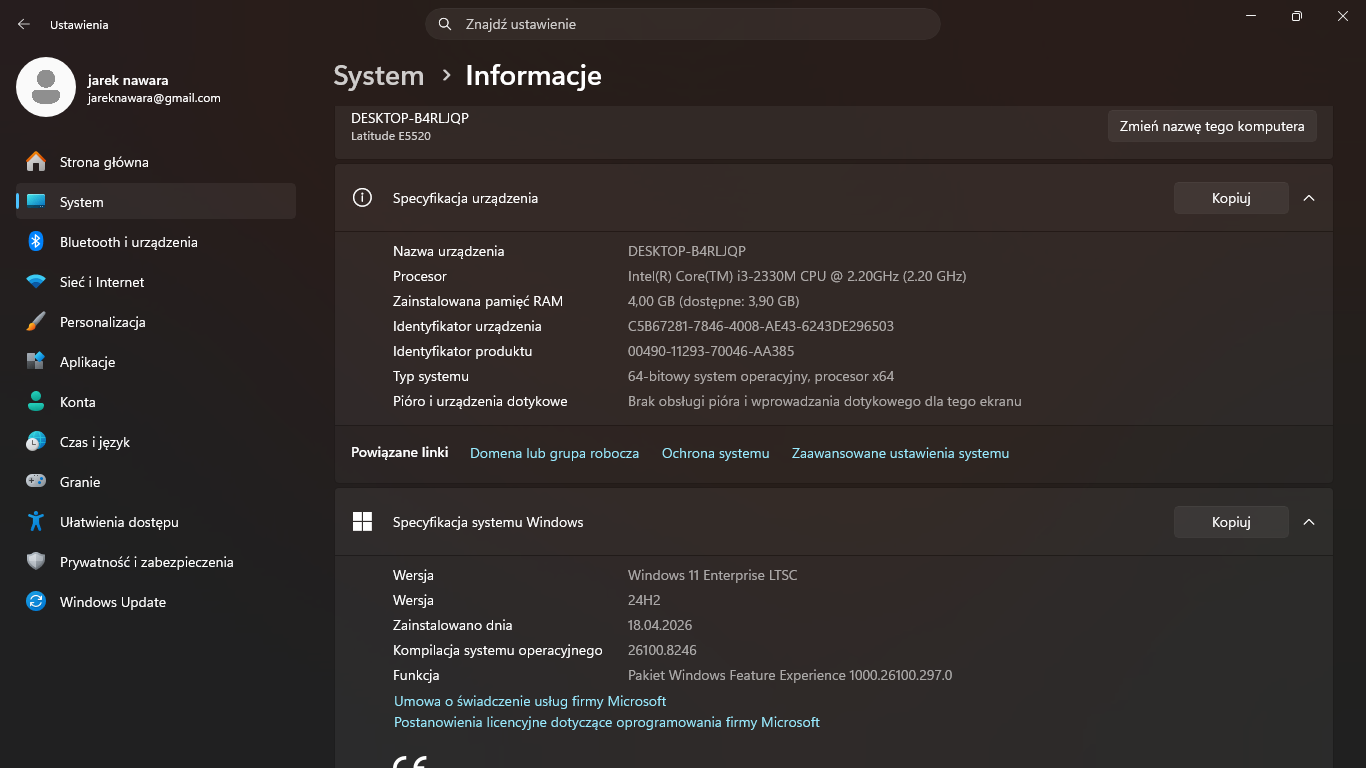Open the Konta settings page
Screen dimensions: 1366x768
[x=78, y=402]
